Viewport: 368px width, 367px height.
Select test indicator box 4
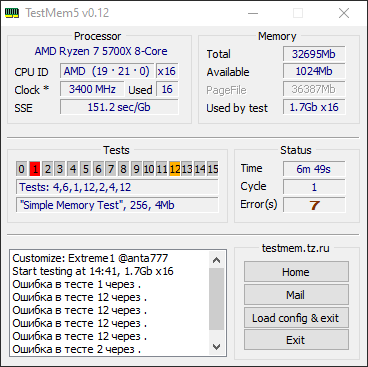click(x=73, y=169)
